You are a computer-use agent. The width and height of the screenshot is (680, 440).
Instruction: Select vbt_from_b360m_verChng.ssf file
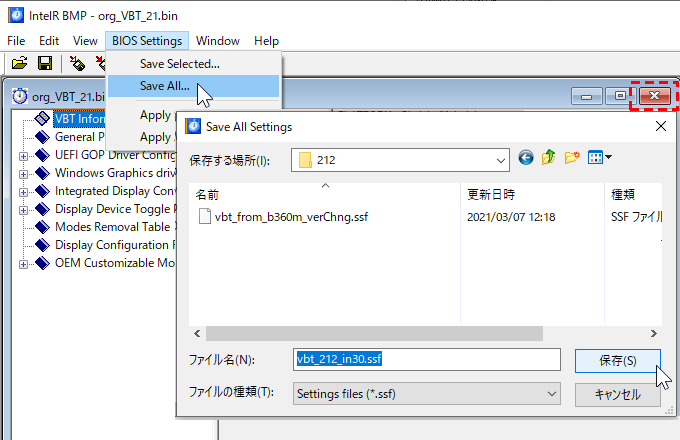tap(283, 217)
